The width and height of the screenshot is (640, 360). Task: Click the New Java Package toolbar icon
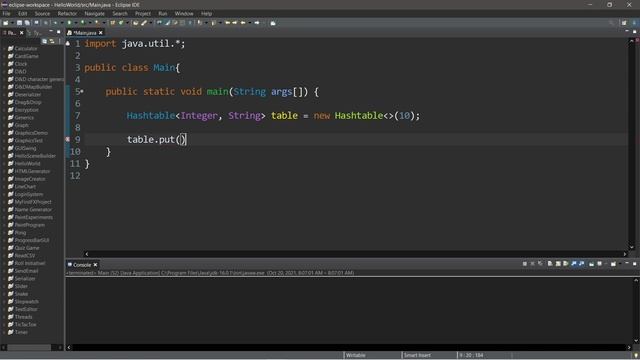pos(112,23)
